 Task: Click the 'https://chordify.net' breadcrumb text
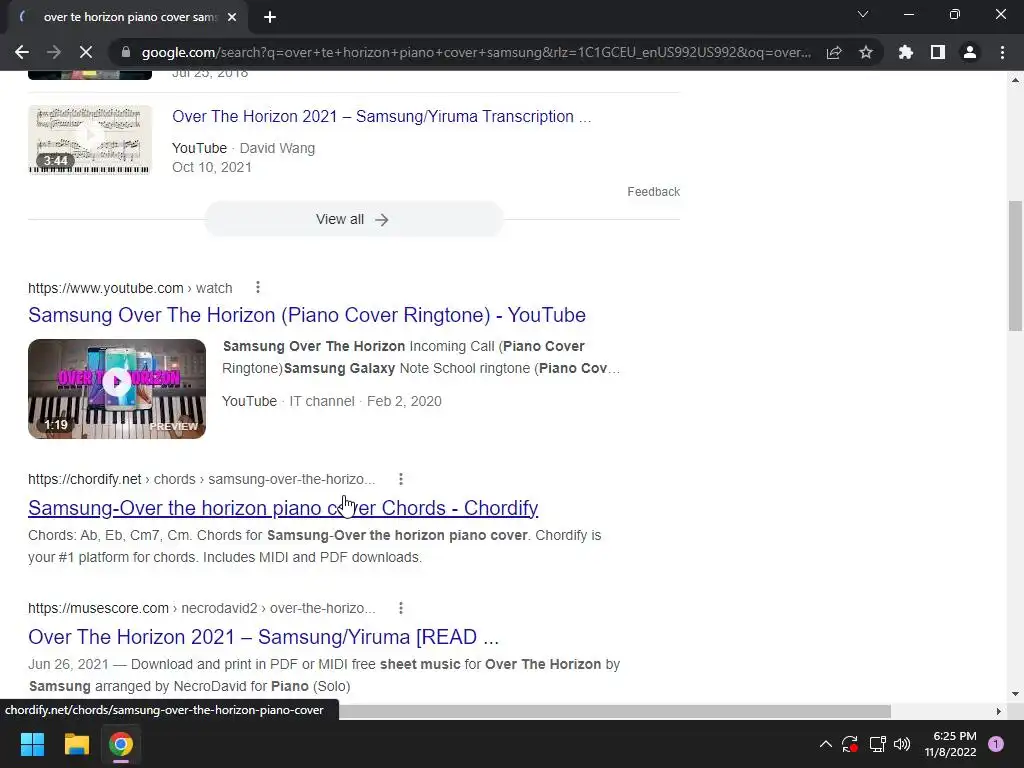point(84,479)
